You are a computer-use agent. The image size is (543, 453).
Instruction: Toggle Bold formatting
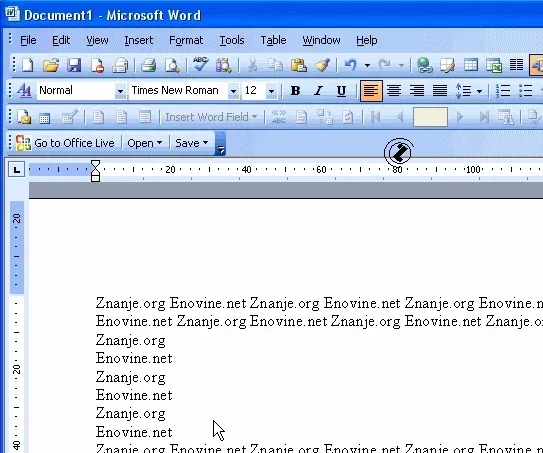coord(295,91)
